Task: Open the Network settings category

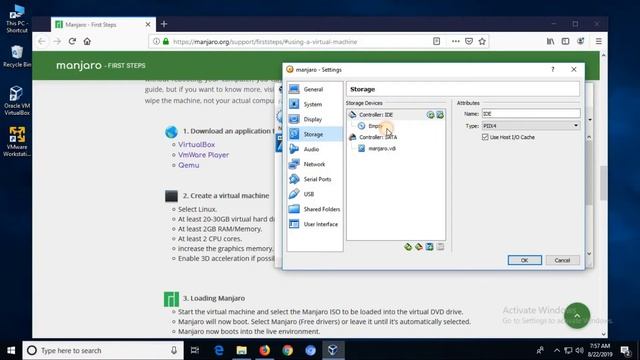Action: click(314, 164)
